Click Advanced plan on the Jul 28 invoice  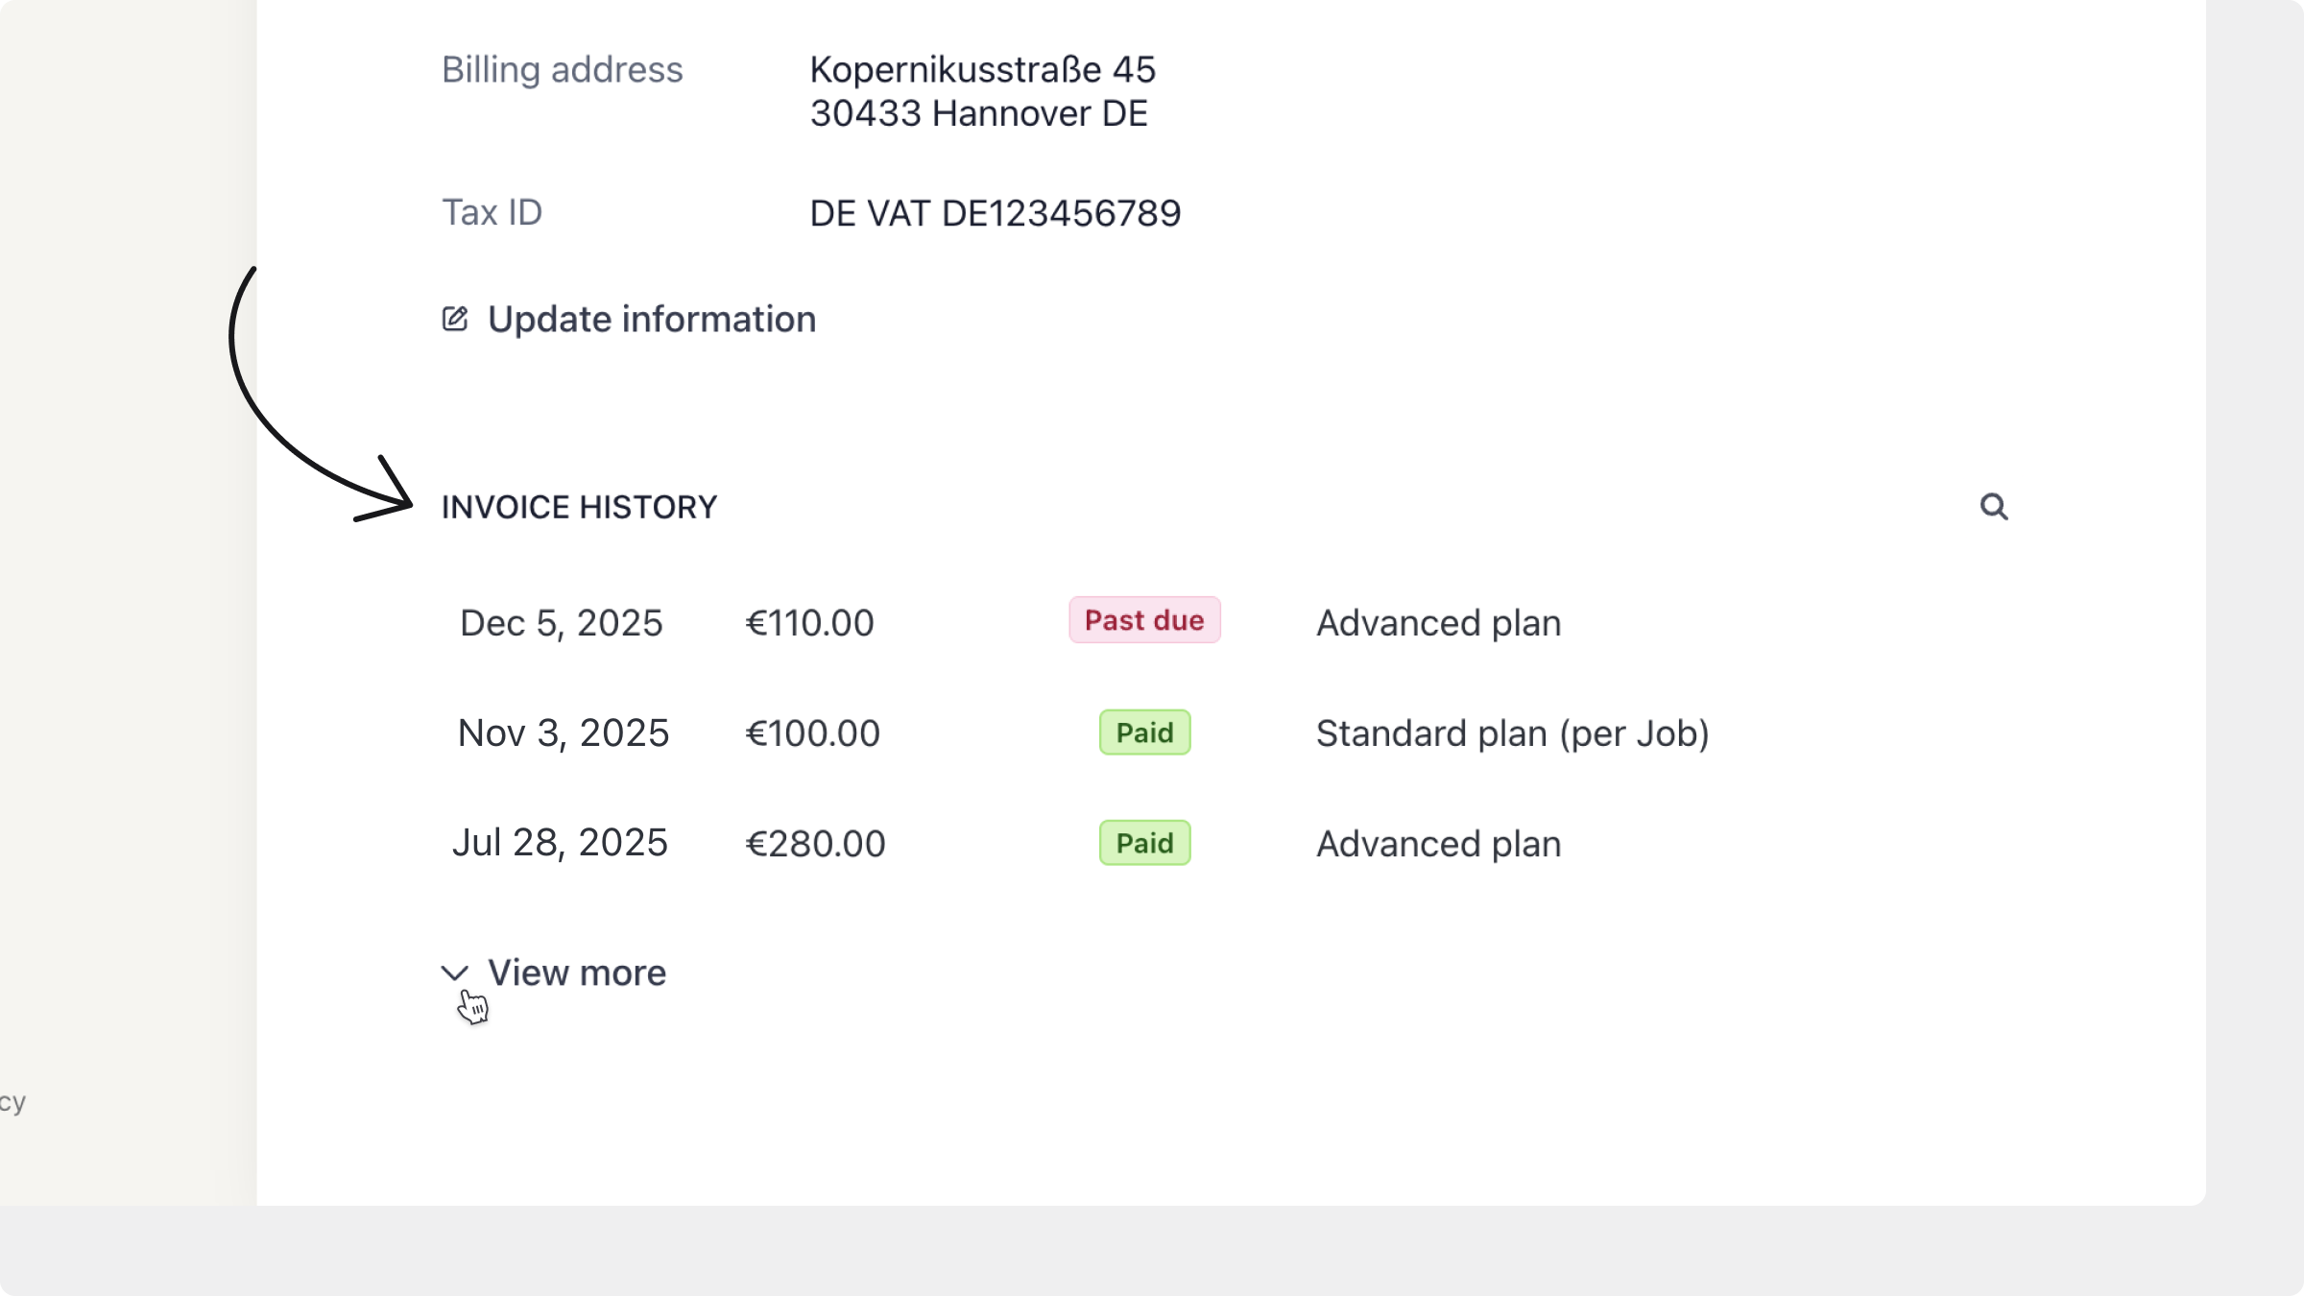pyautogui.click(x=1438, y=843)
